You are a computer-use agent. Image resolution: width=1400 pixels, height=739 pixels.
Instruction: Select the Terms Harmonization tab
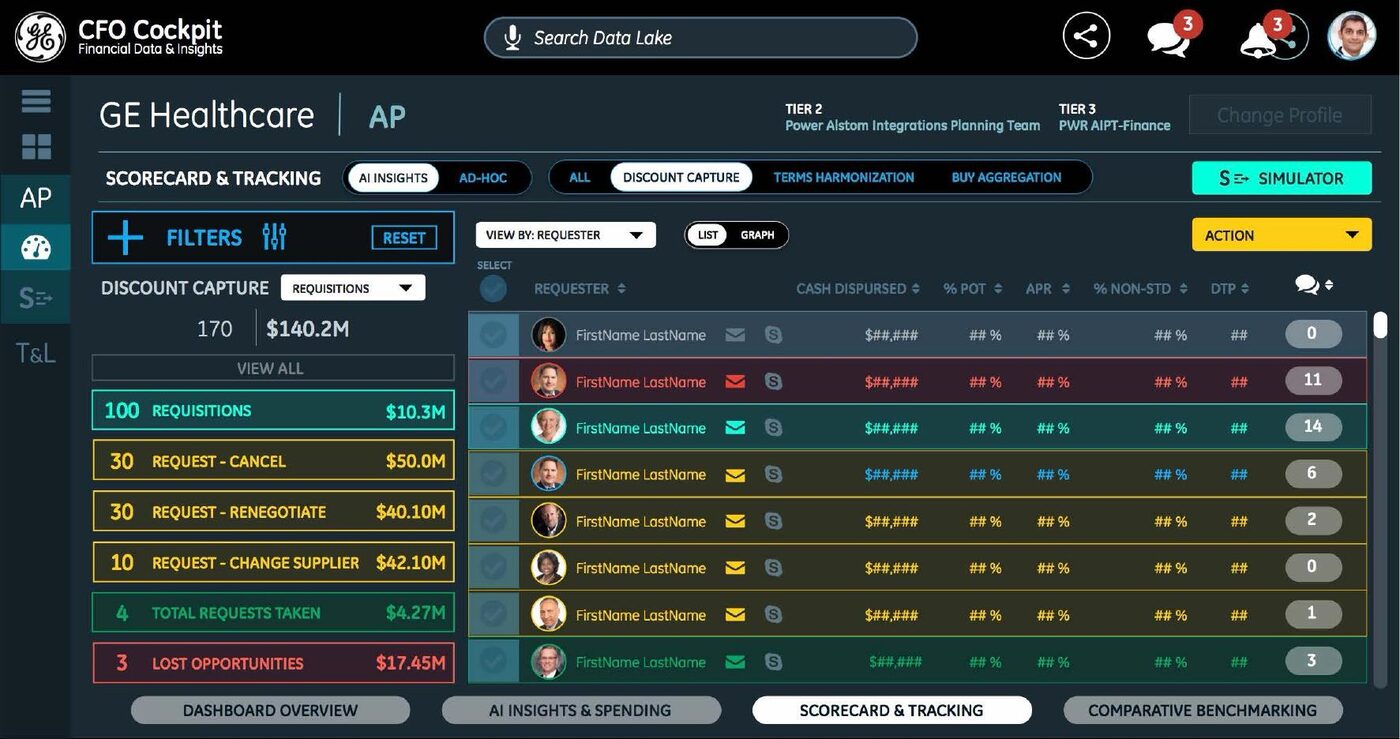[843, 178]
